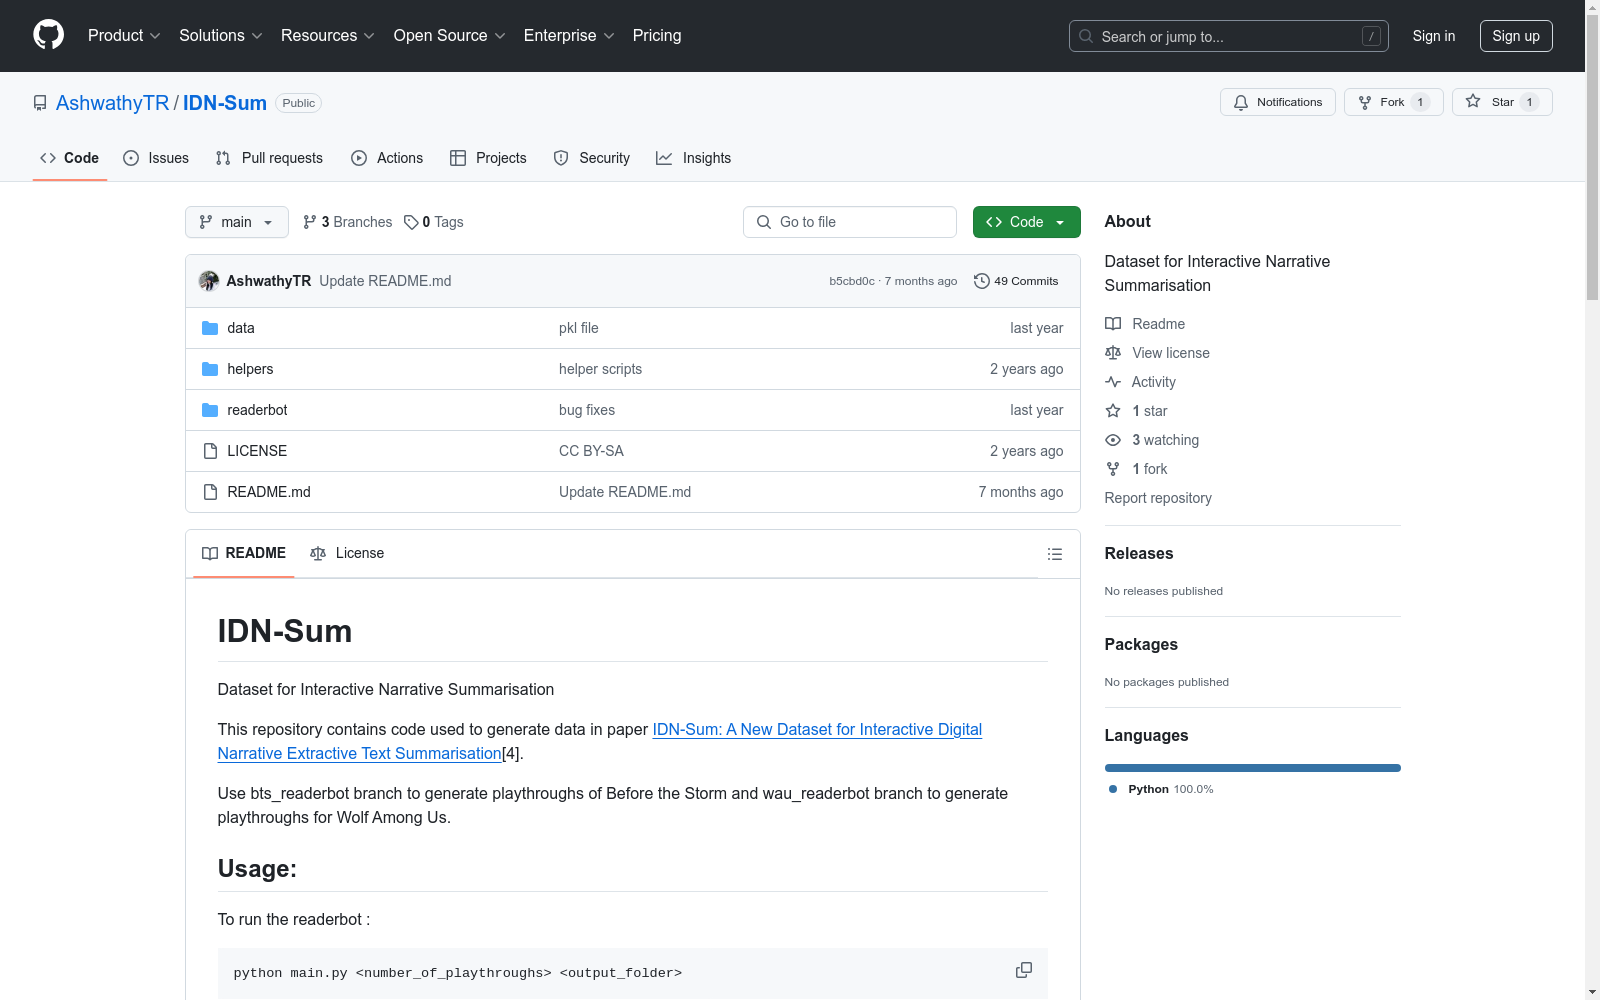Copy the python main.py command
1600x1000 pixels.
click(x=1024, y=971)
